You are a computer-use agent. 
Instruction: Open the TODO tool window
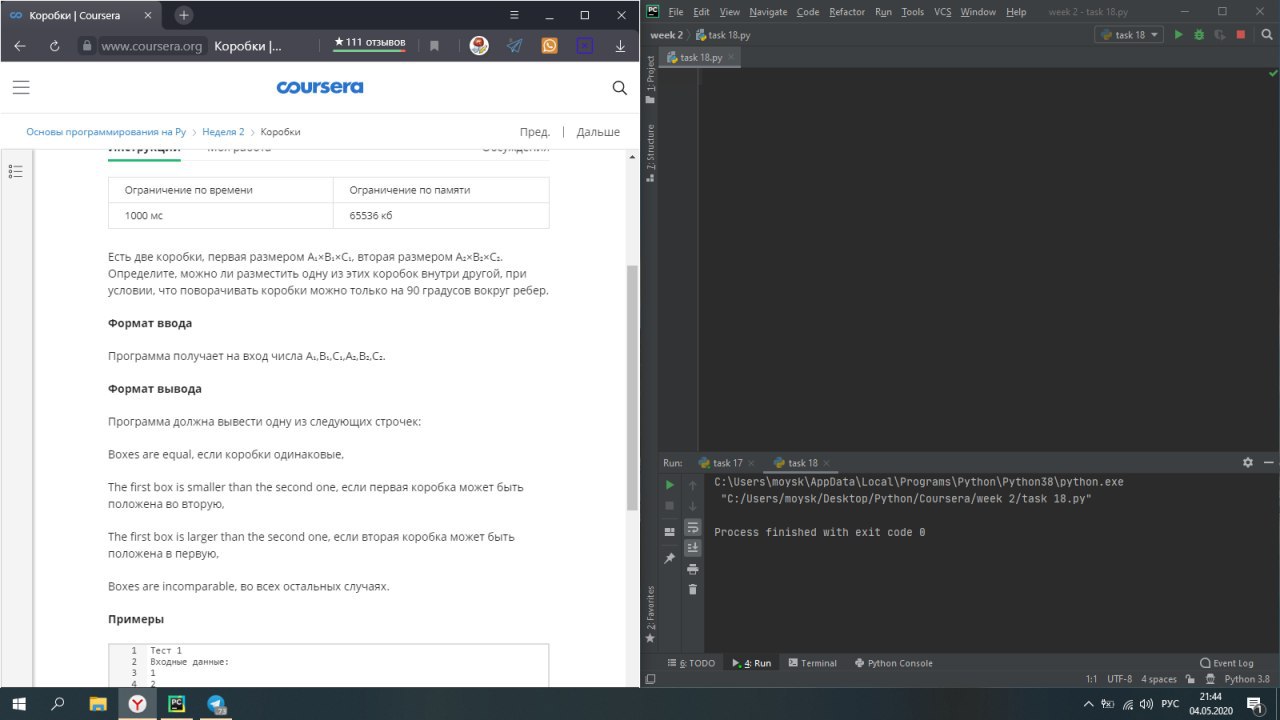click(691, 663)
